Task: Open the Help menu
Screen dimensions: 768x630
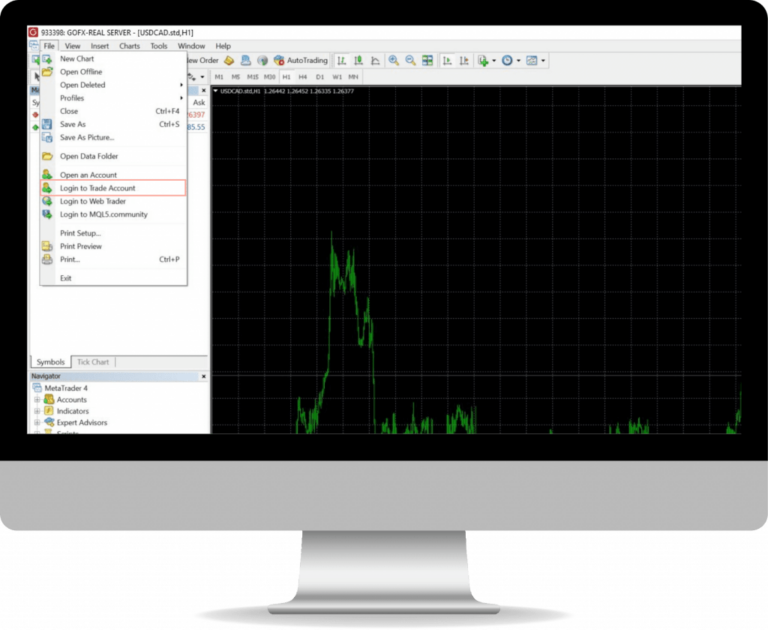Action: pyautogui.click(x=223, y=46)
